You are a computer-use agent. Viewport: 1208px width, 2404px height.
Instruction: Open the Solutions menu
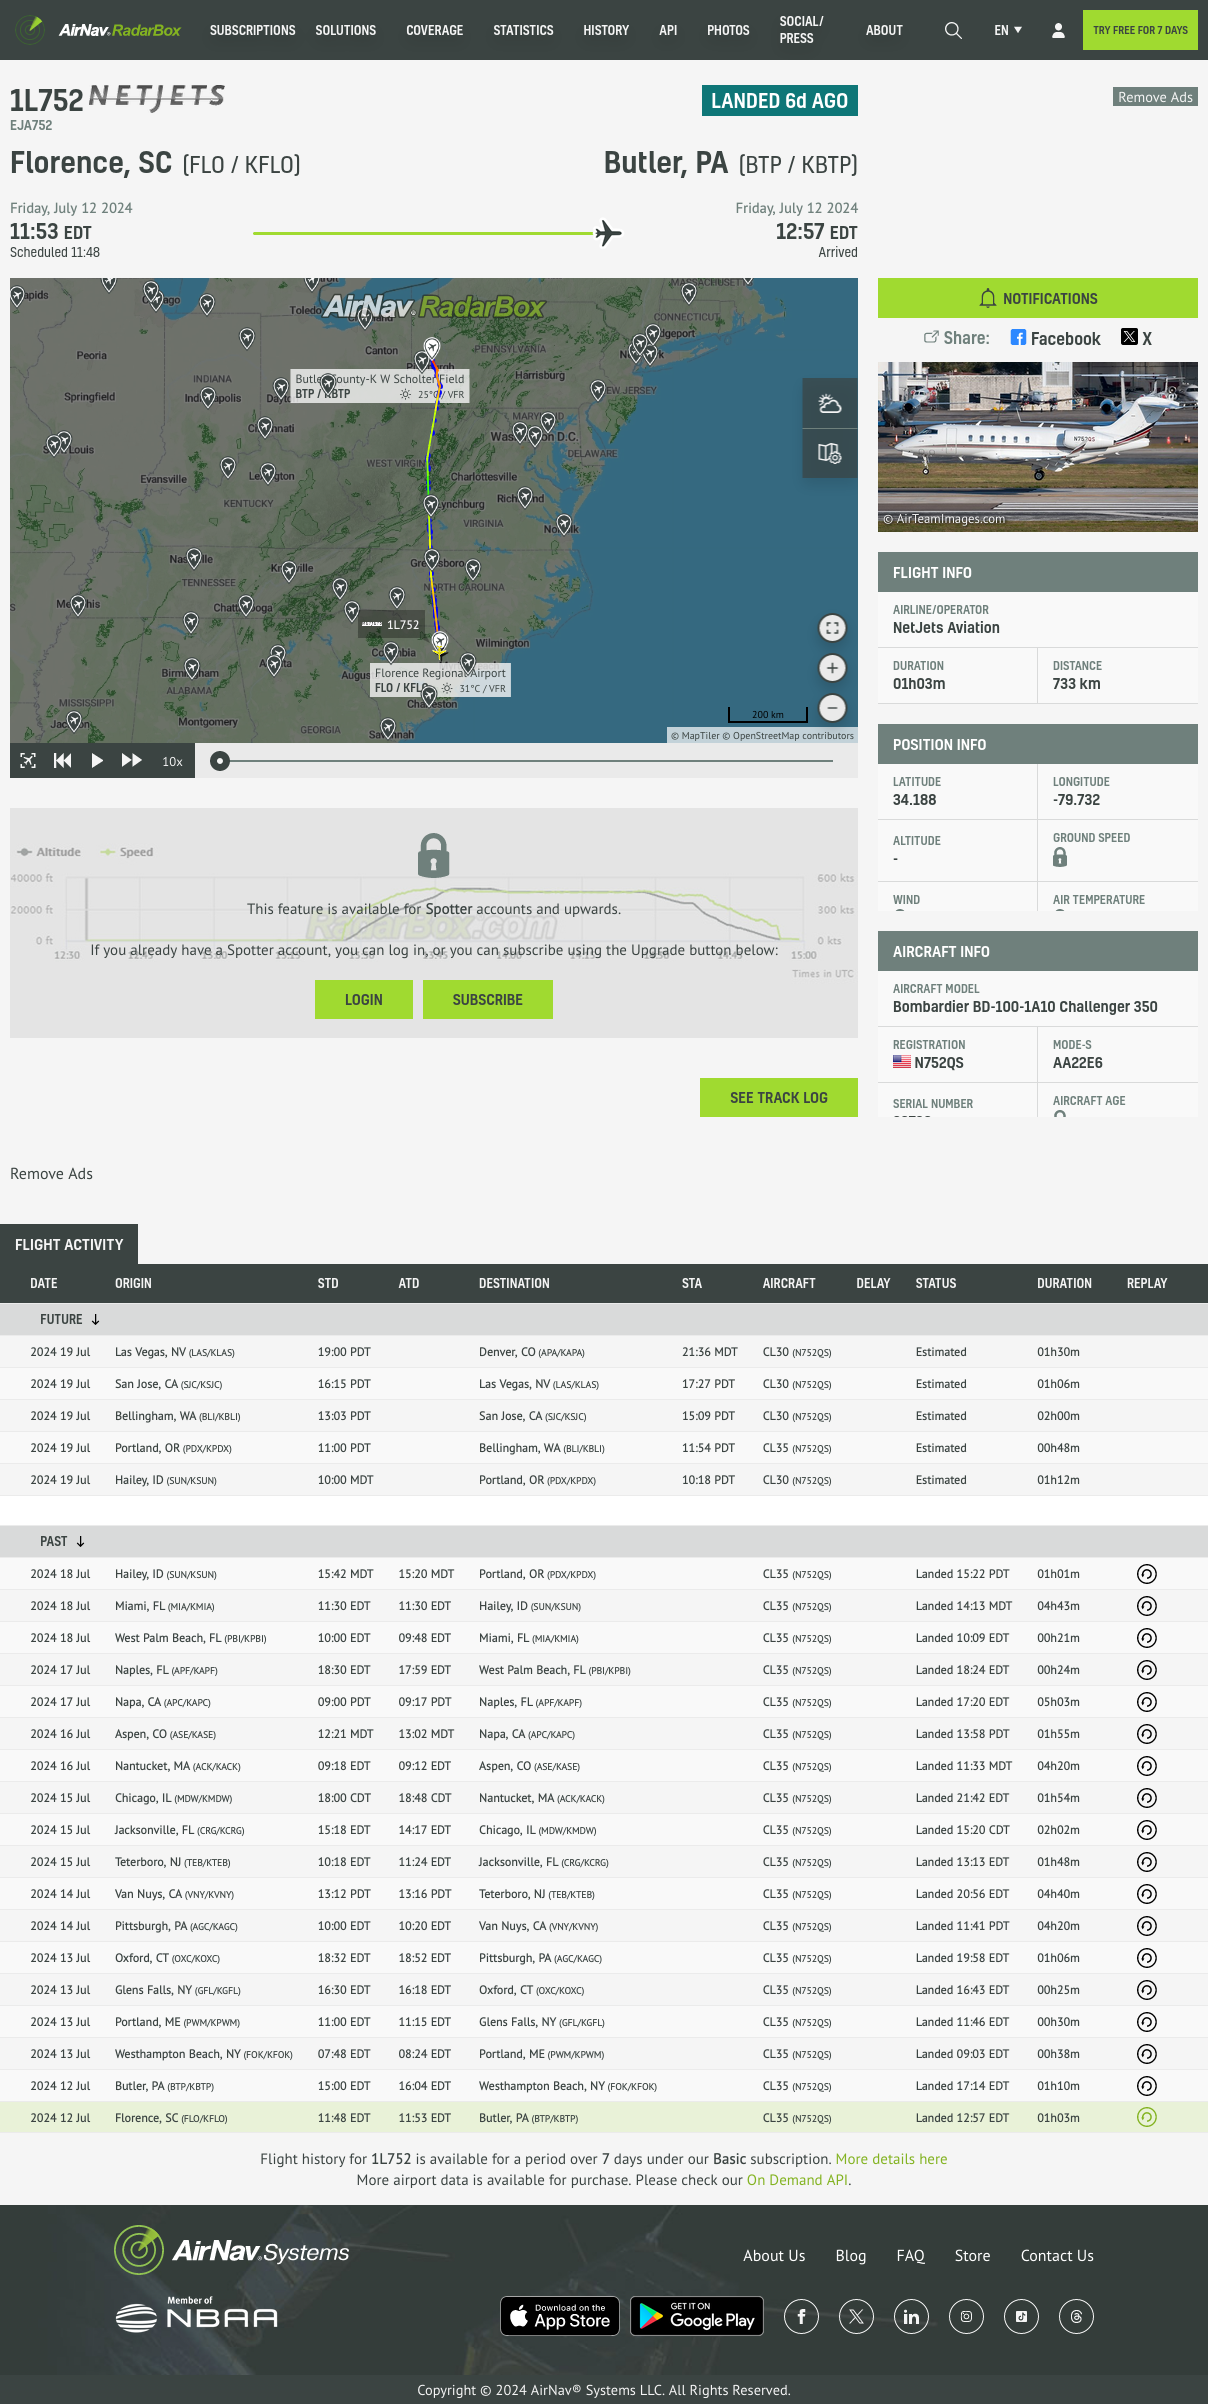pos(346,30)
